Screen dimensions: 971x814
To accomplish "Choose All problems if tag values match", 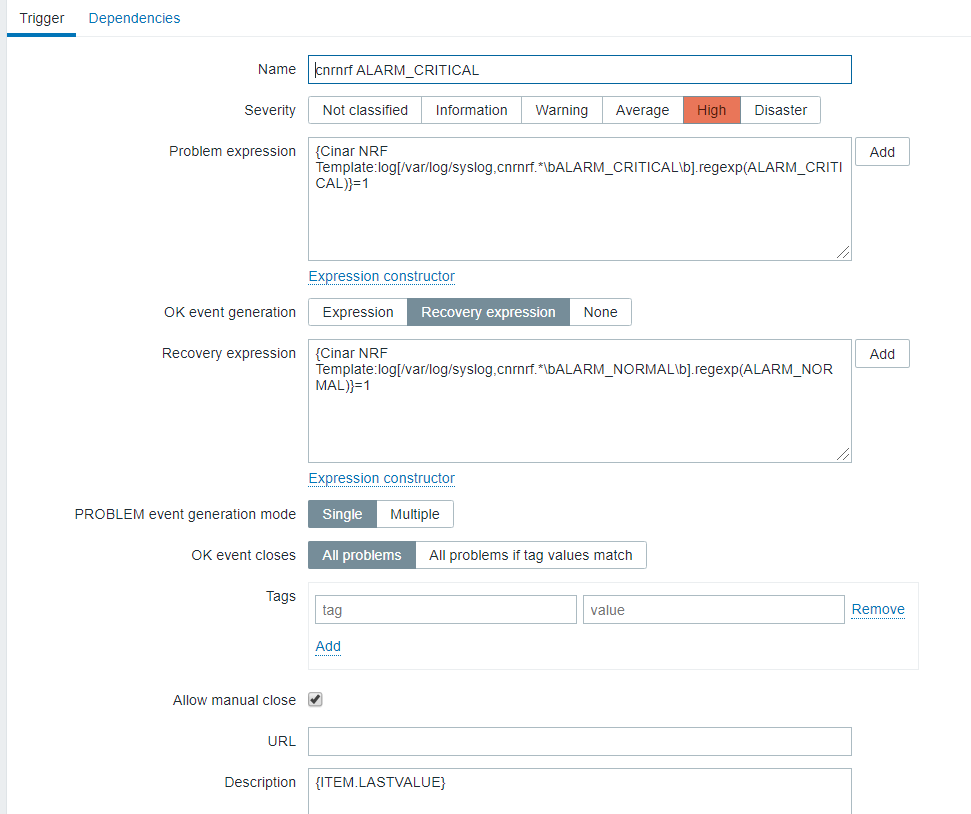I will click(530, 555).
